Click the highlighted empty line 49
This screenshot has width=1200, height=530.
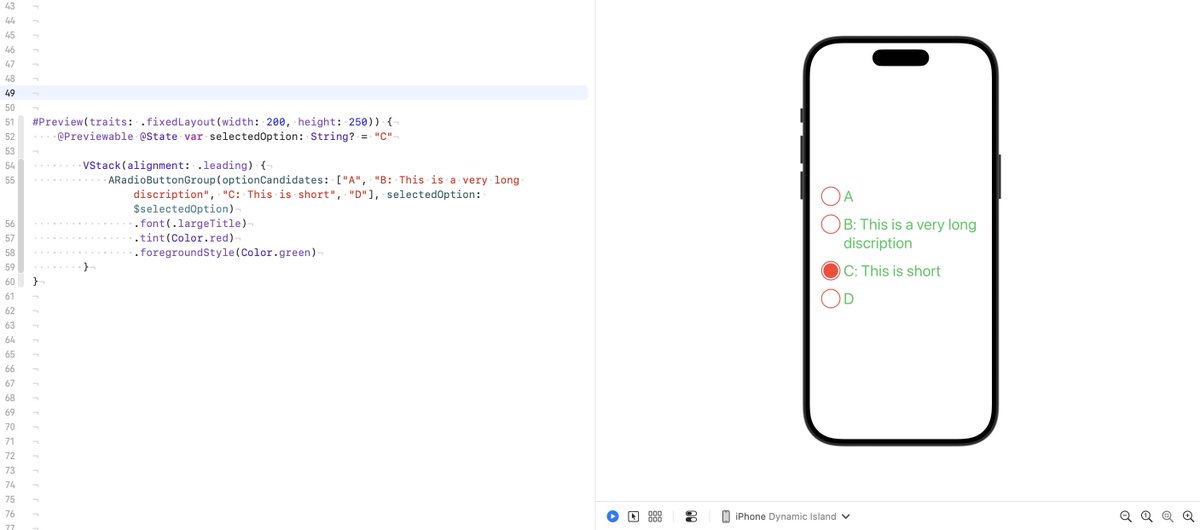coord(310,93)
